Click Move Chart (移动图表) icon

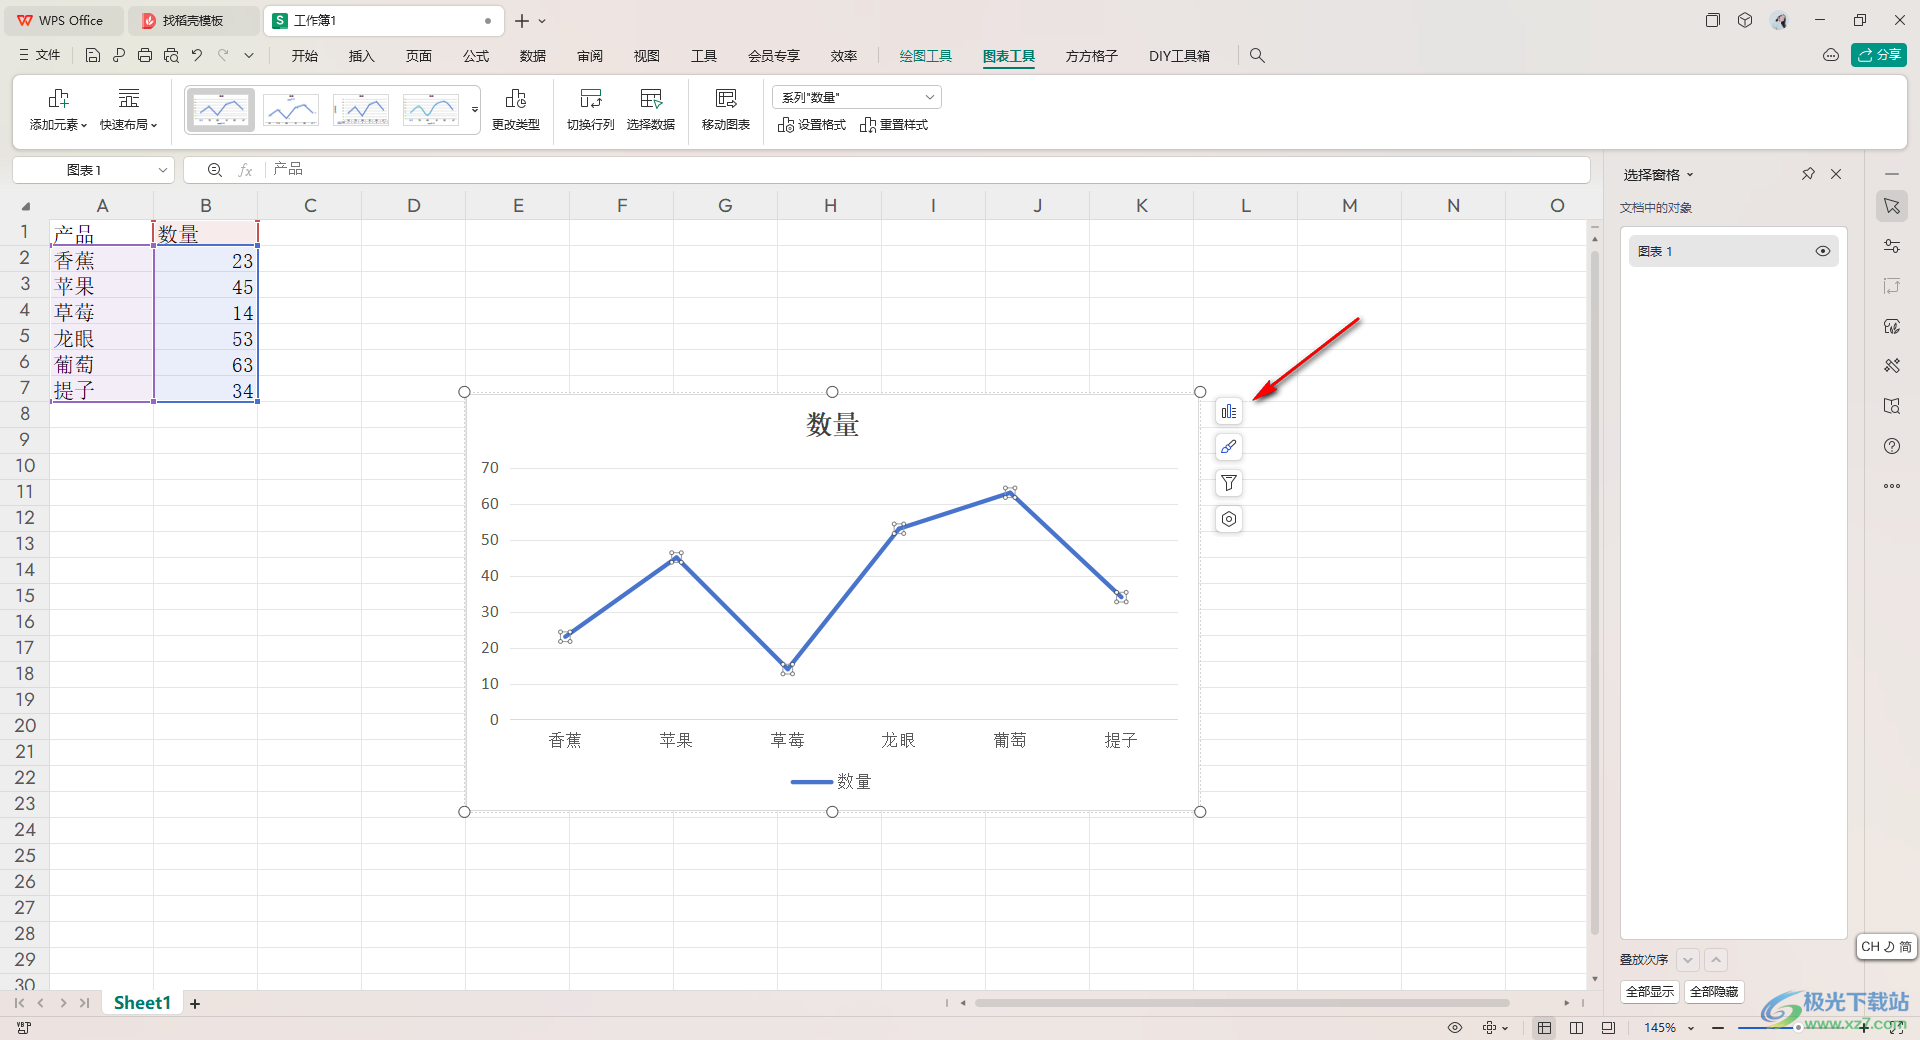click(726, 98)
